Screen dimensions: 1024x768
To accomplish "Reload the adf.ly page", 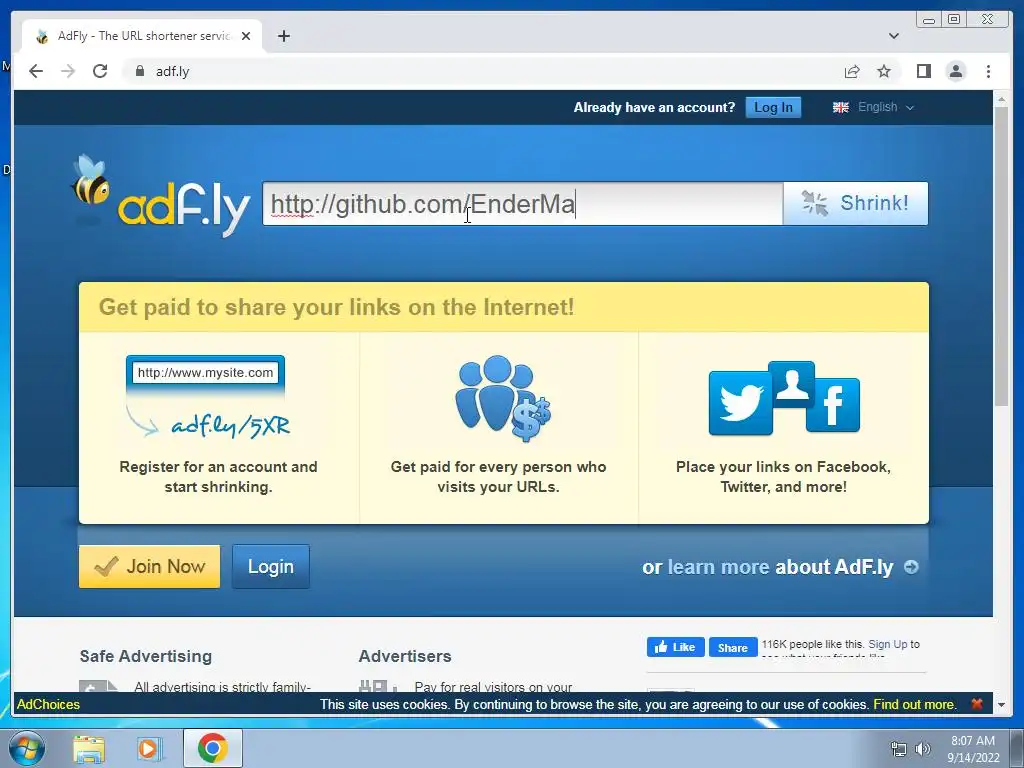I will [100, 71].
